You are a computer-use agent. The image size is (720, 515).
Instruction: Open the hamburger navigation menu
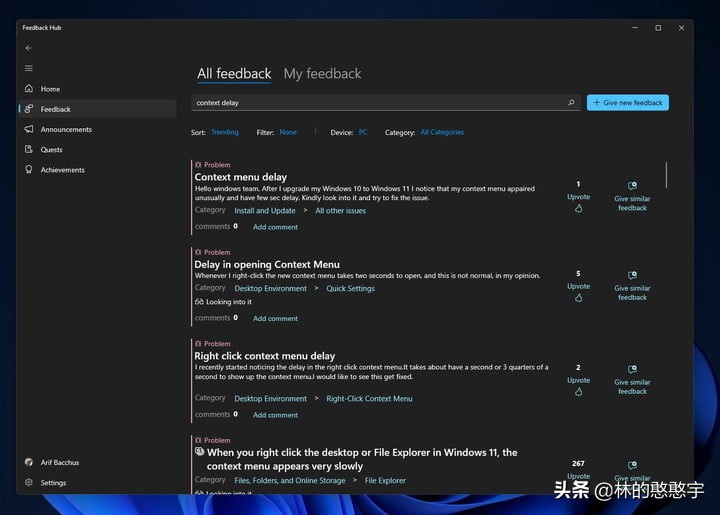(28, 68)
